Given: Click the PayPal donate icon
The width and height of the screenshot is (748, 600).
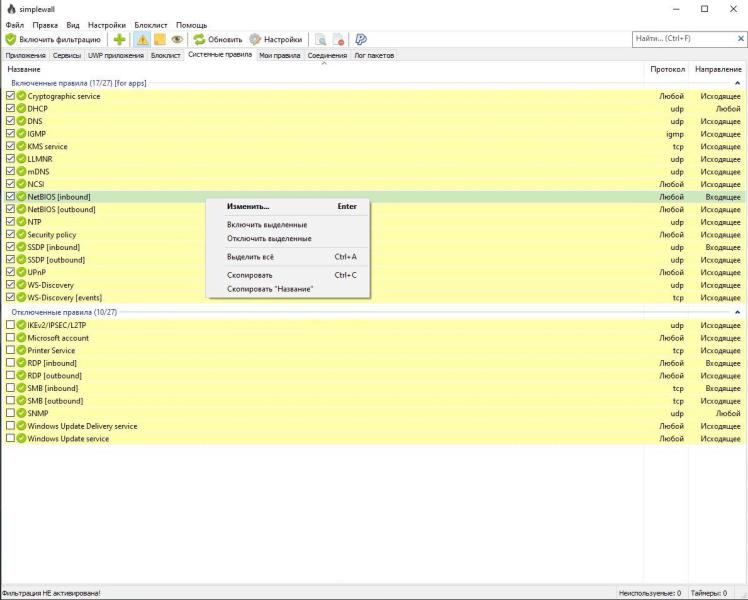Looking at the screenshot, I should pos(361,40).
